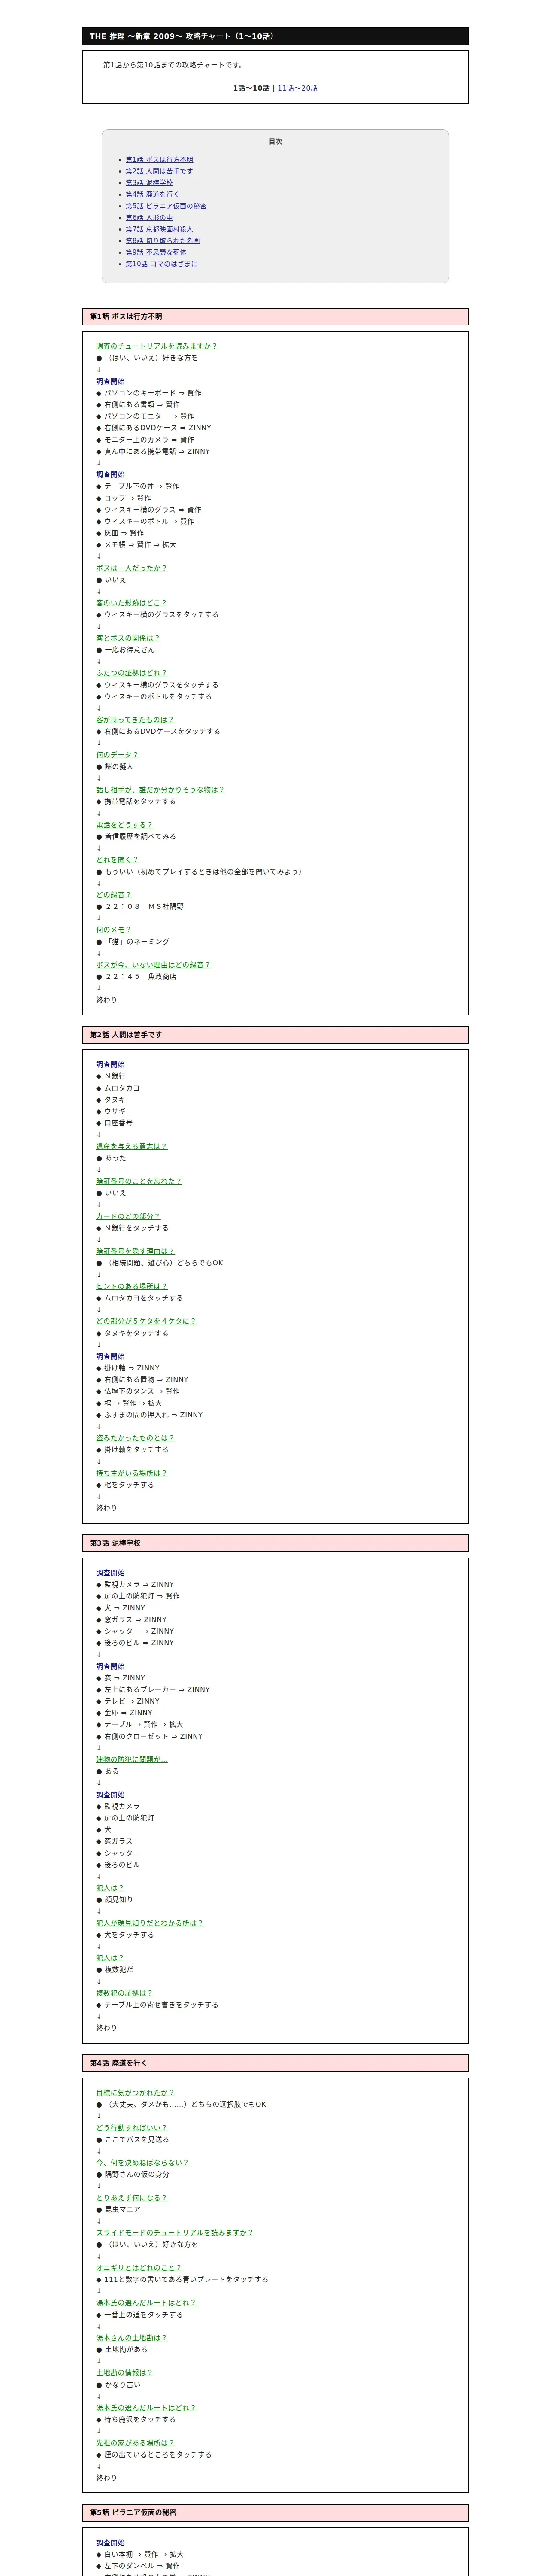Click the ボスは一人だったか？ question
This screenshot has width=551, height=2576.
132,568
